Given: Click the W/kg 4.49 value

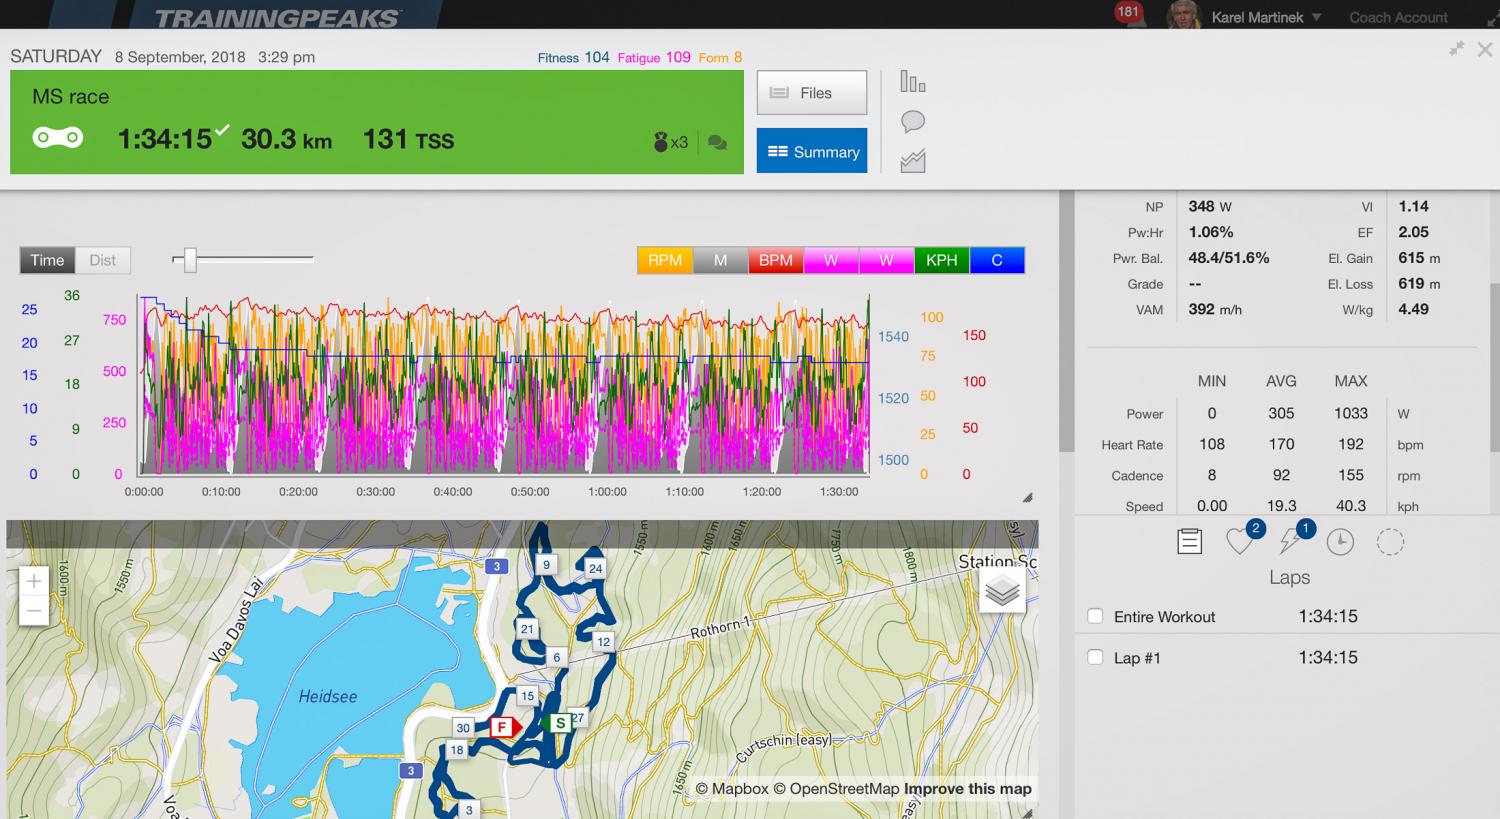Looking at the screenshot, I should (x=1413, y=309).
